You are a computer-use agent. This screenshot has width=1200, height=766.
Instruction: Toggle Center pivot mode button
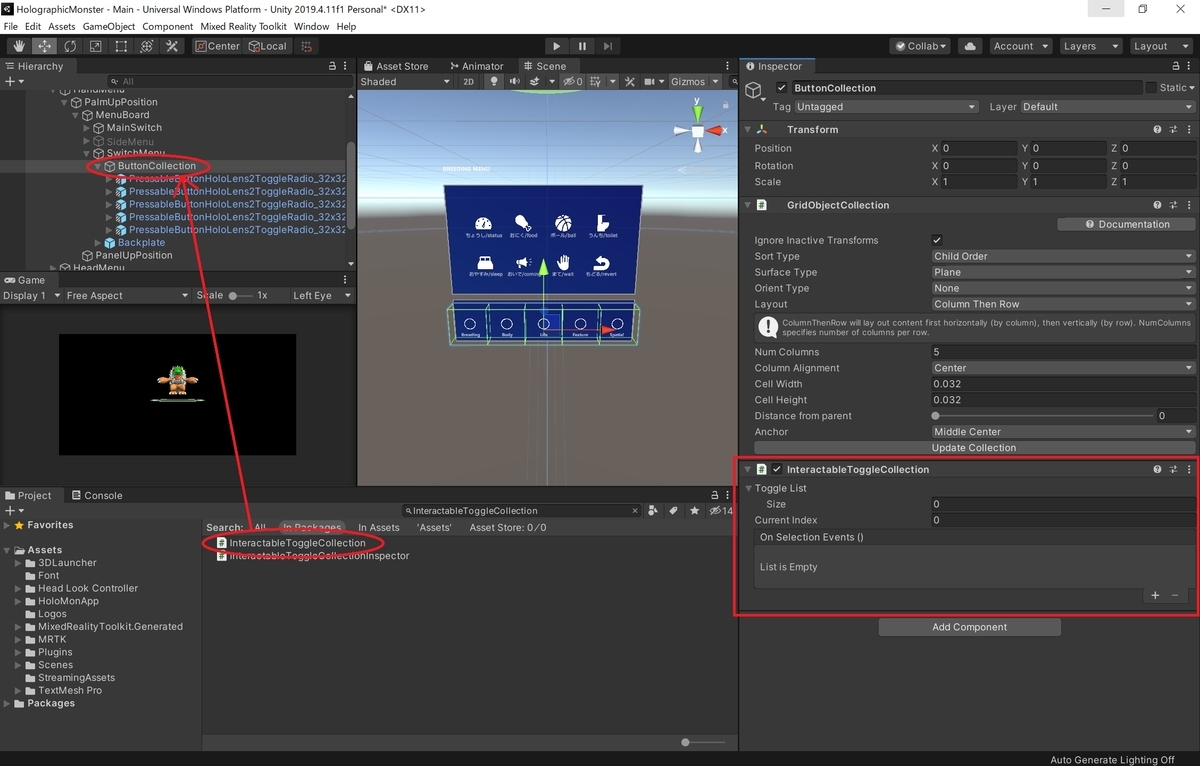pos(217,46)
